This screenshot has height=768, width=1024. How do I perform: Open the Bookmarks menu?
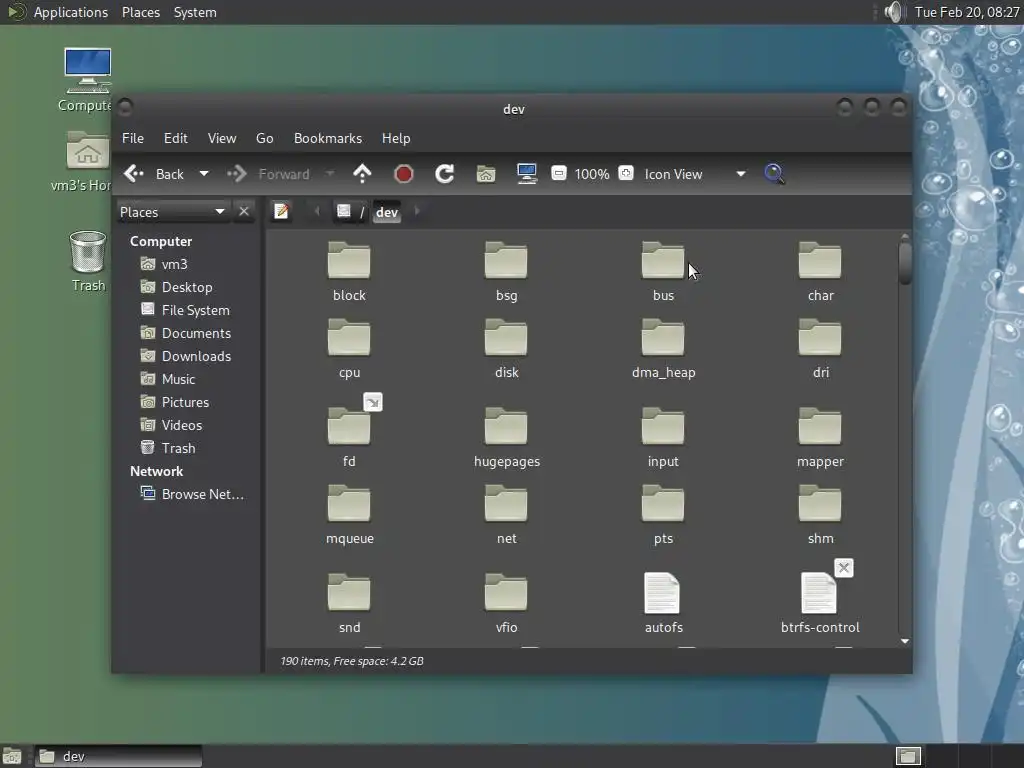tap(328, 138)
